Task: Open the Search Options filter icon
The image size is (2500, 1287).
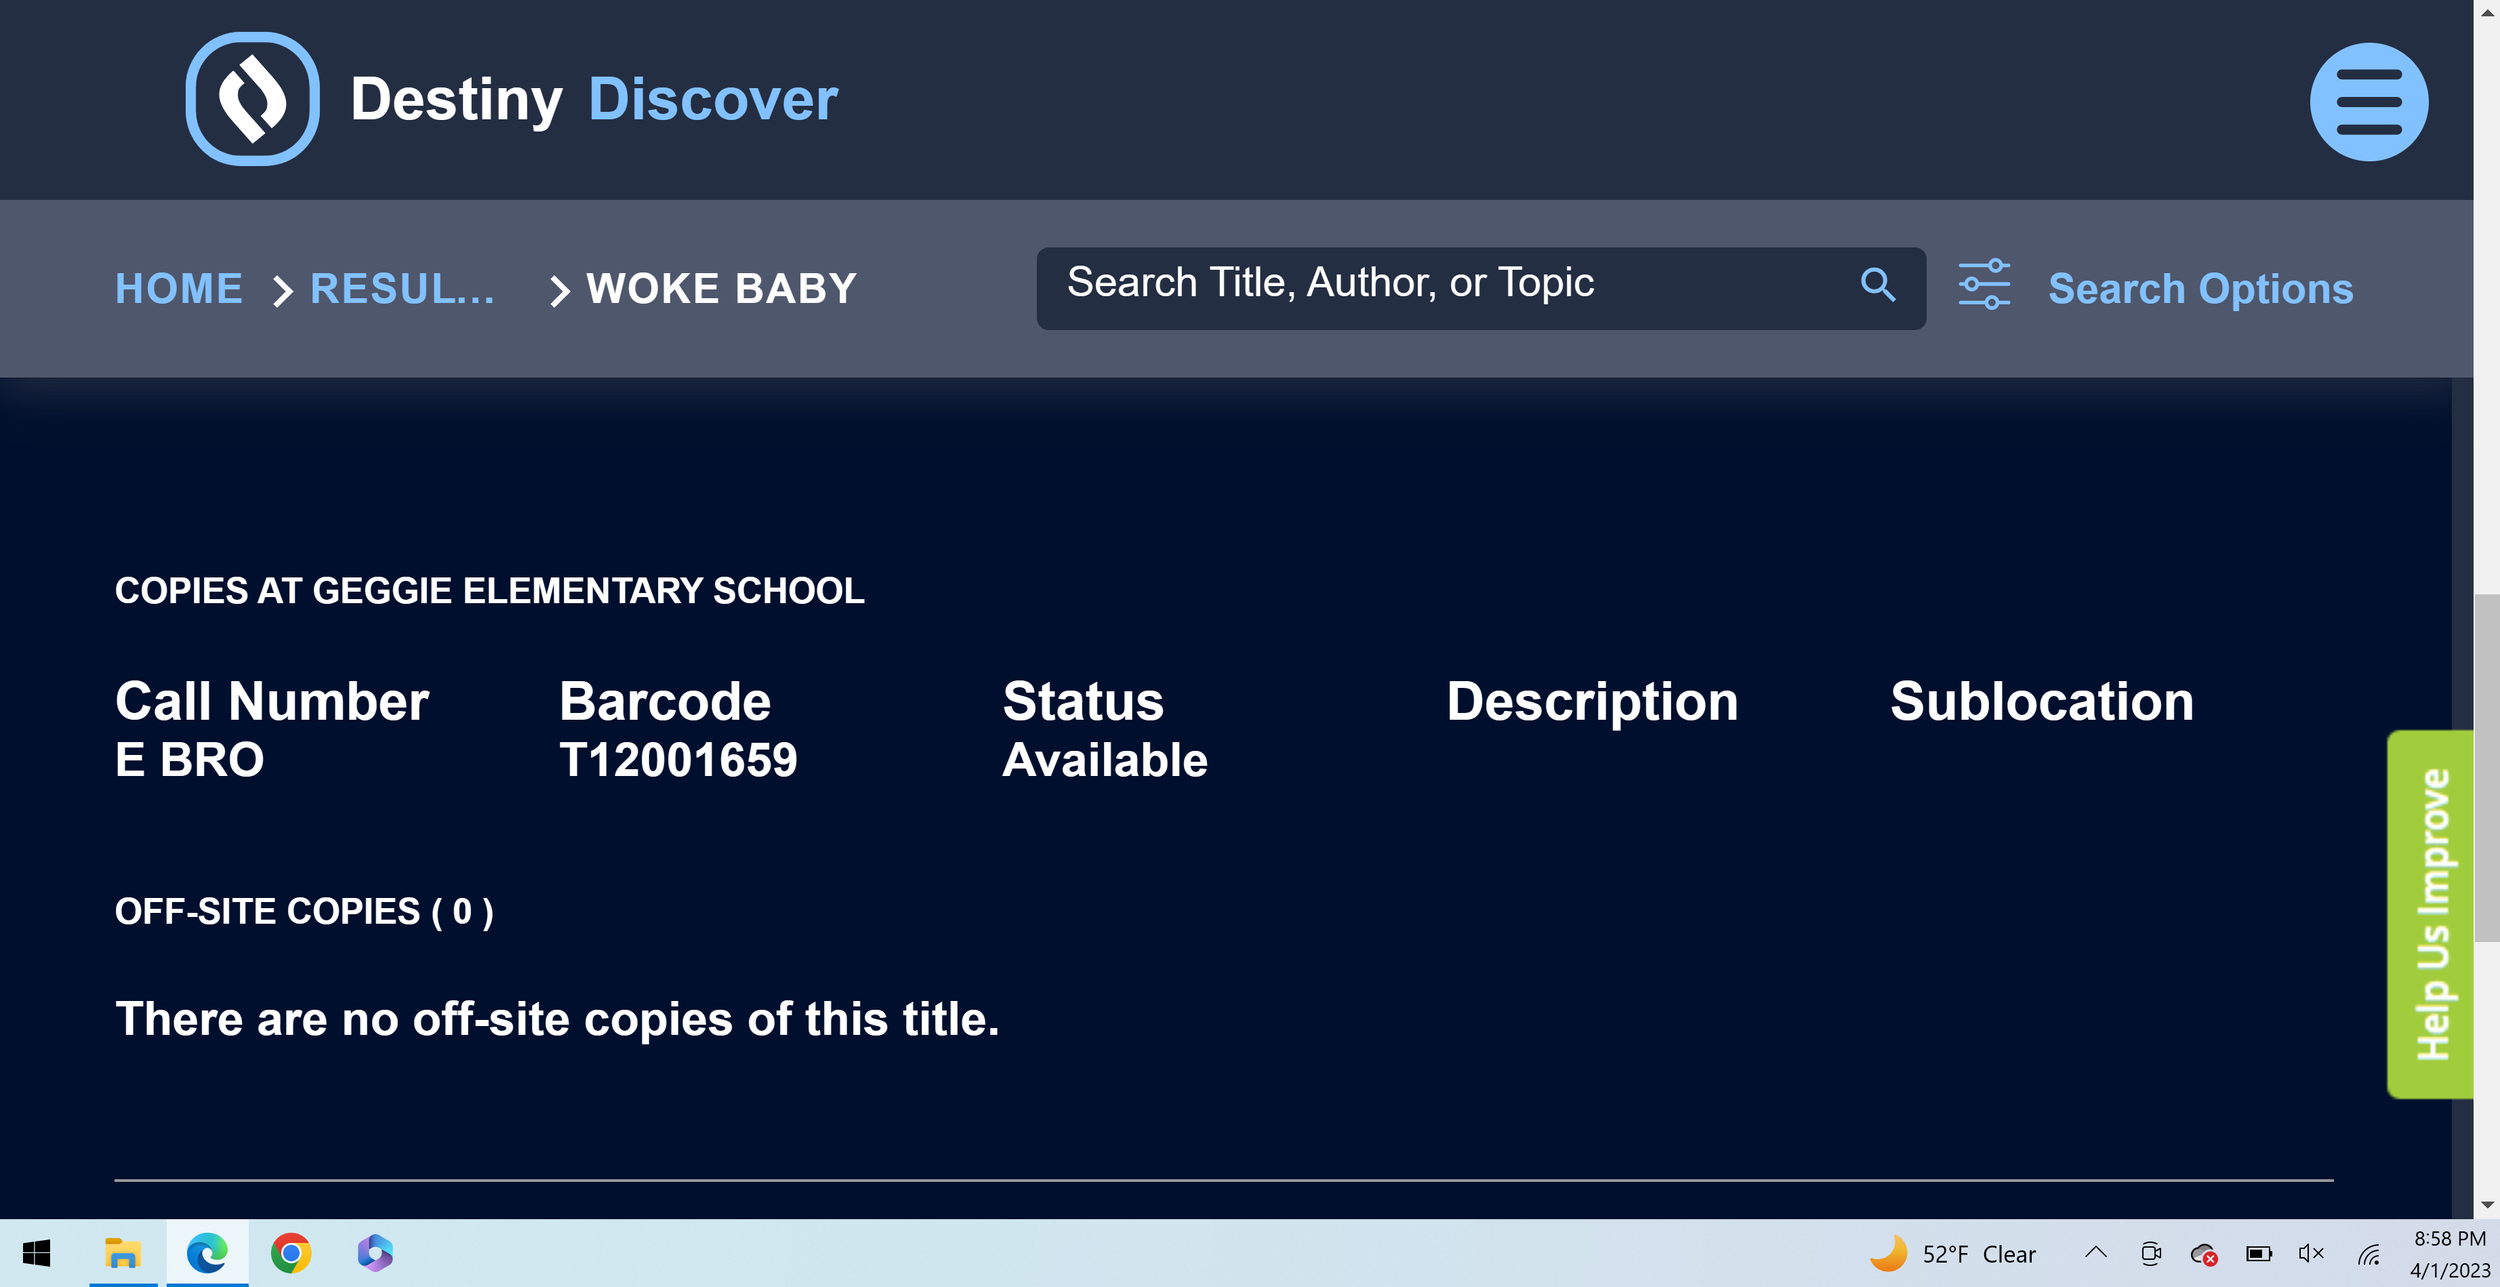Action: click(x=1984, y=286)
